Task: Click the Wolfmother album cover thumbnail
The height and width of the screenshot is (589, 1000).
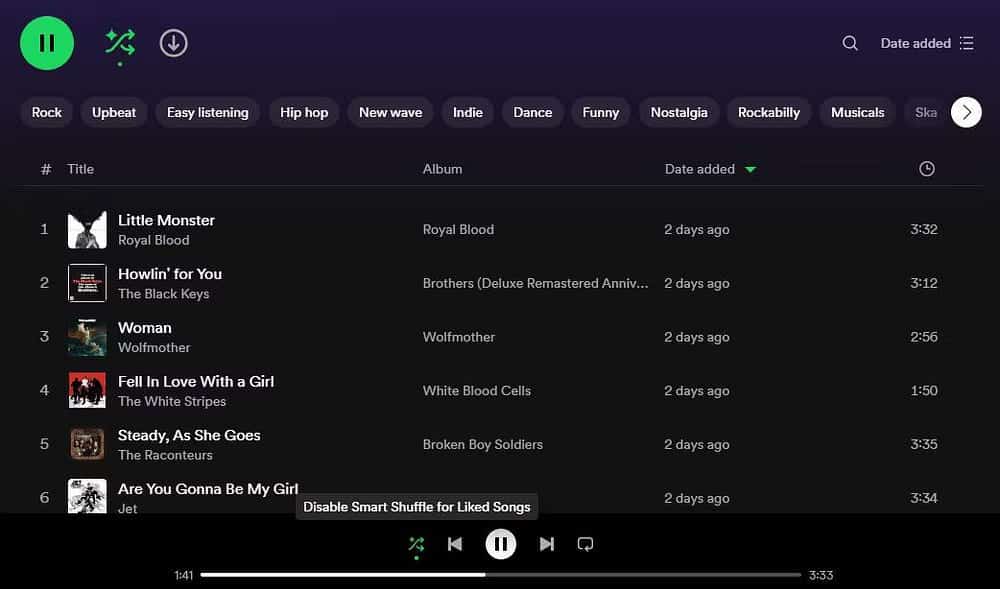Action: coord(87,336)
